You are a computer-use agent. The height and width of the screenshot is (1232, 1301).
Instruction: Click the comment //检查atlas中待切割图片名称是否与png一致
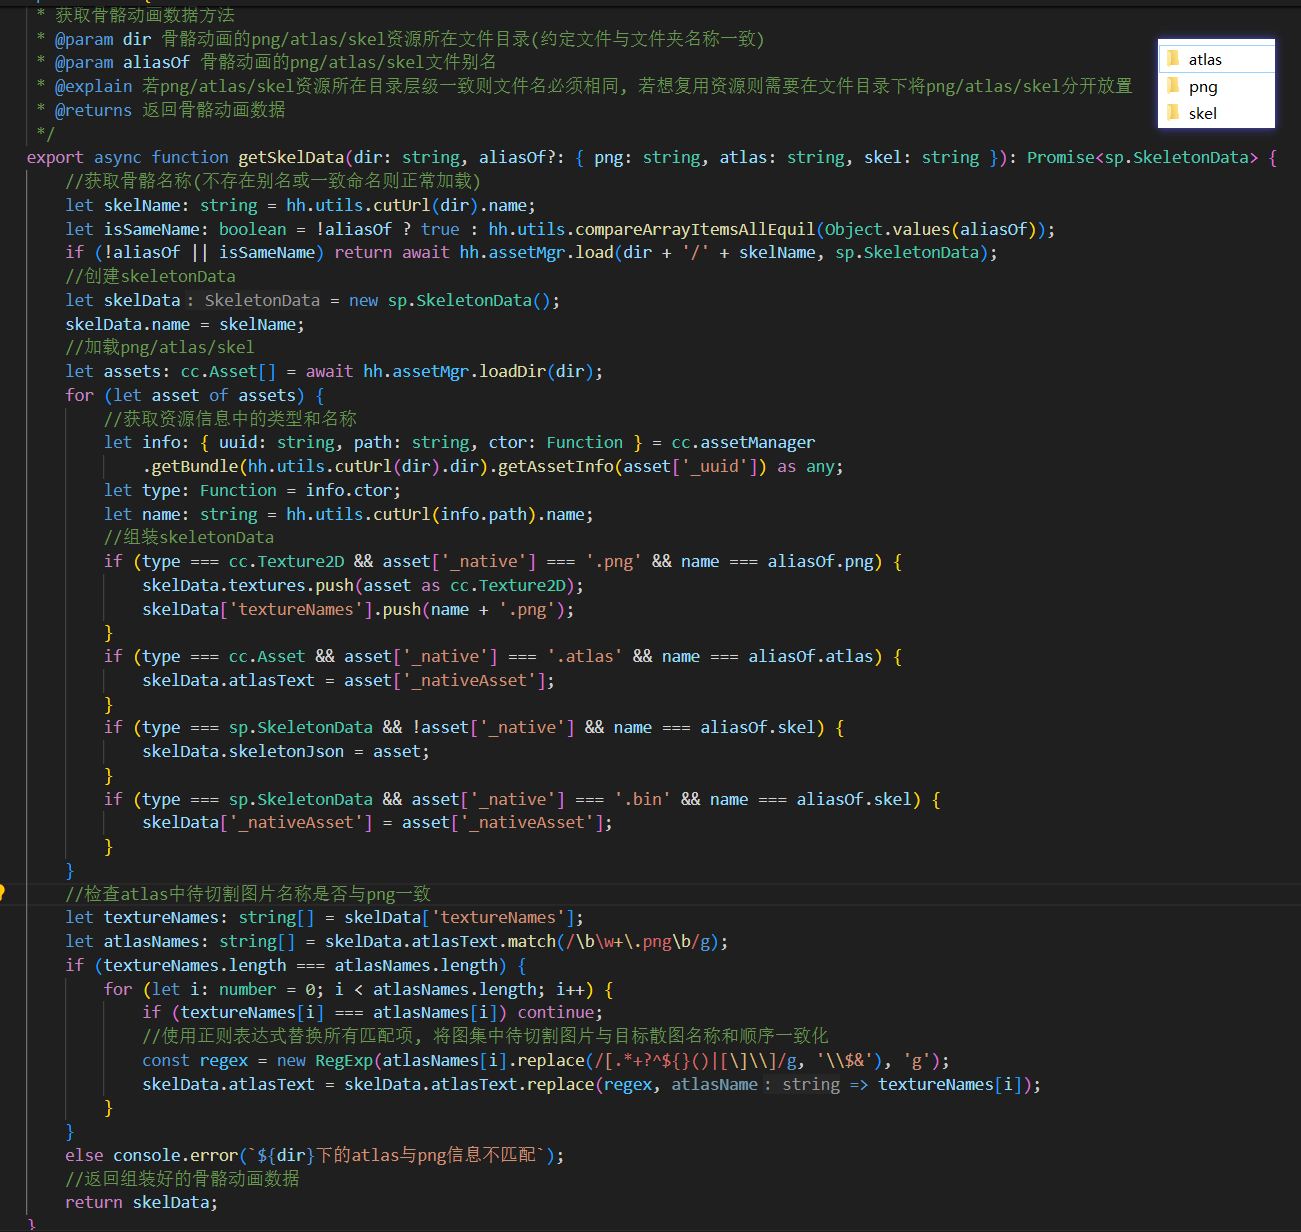[x=248, y=894]
